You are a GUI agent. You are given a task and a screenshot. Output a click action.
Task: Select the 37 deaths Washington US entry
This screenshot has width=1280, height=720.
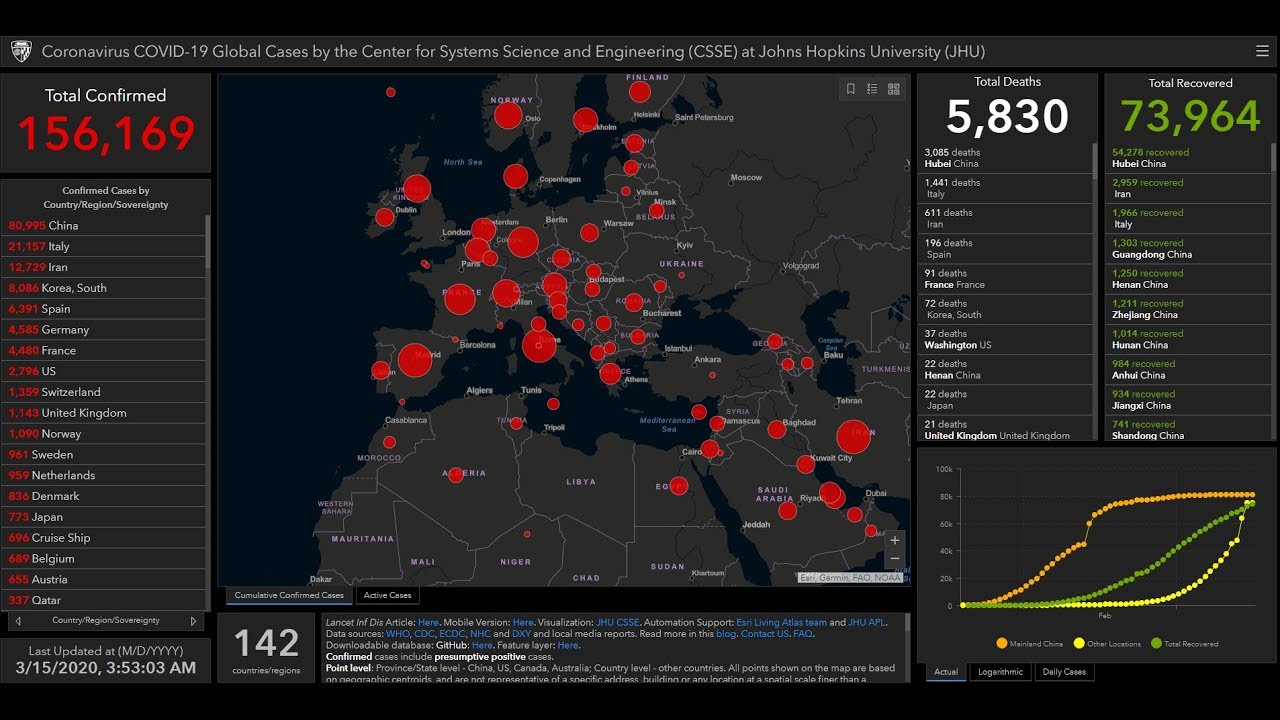pos(1004,339)
